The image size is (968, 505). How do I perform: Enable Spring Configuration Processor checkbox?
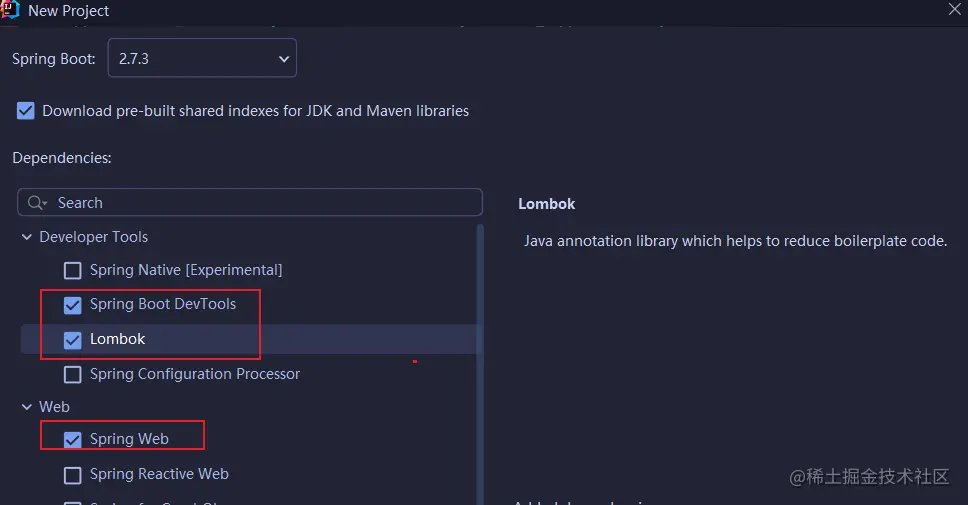click(x=73, y=374)
